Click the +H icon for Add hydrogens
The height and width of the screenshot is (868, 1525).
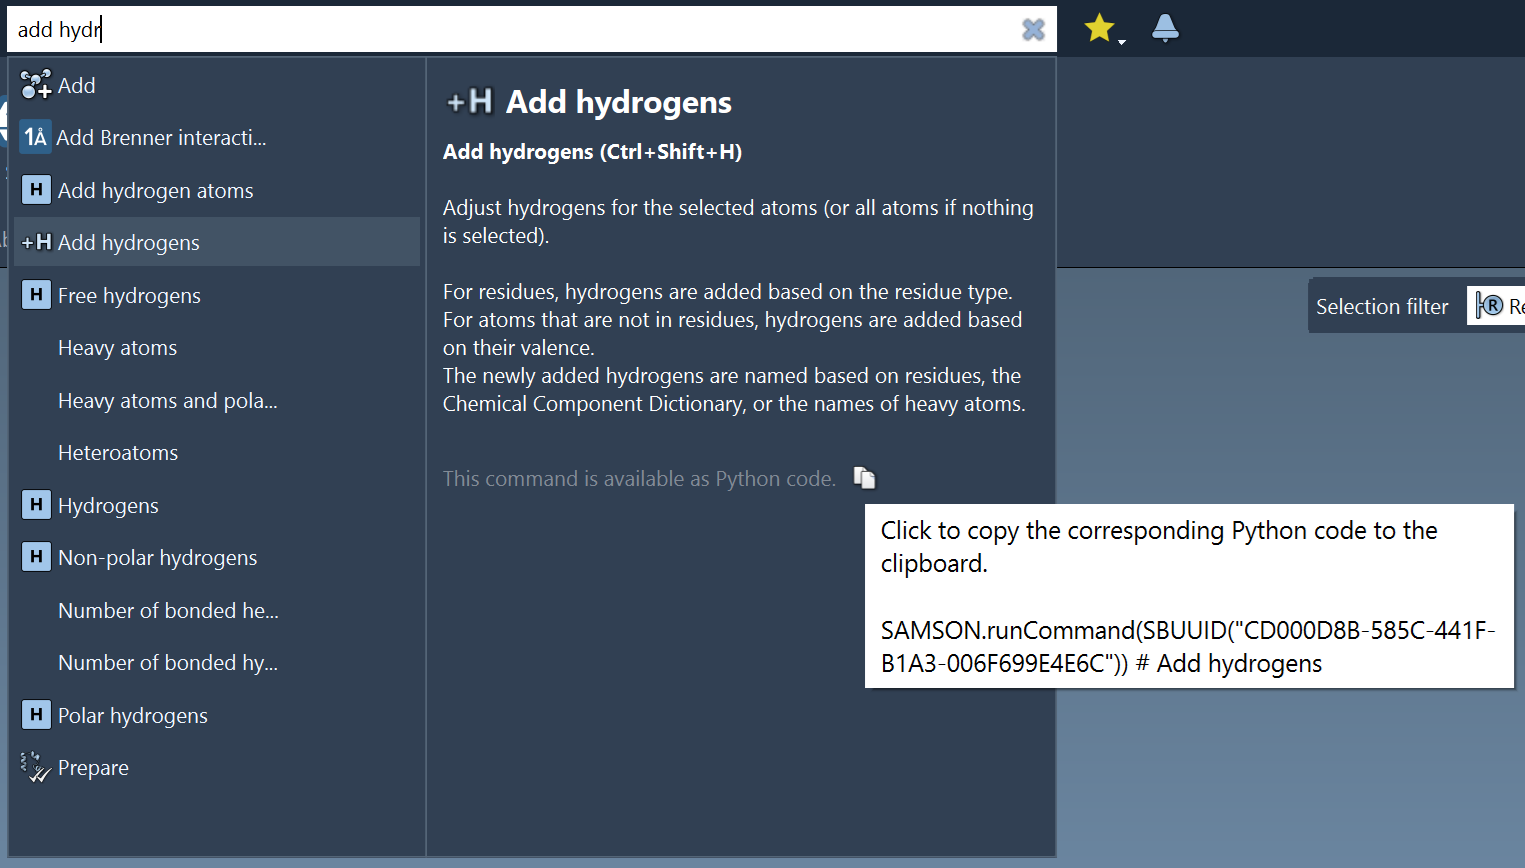(36, 241)
